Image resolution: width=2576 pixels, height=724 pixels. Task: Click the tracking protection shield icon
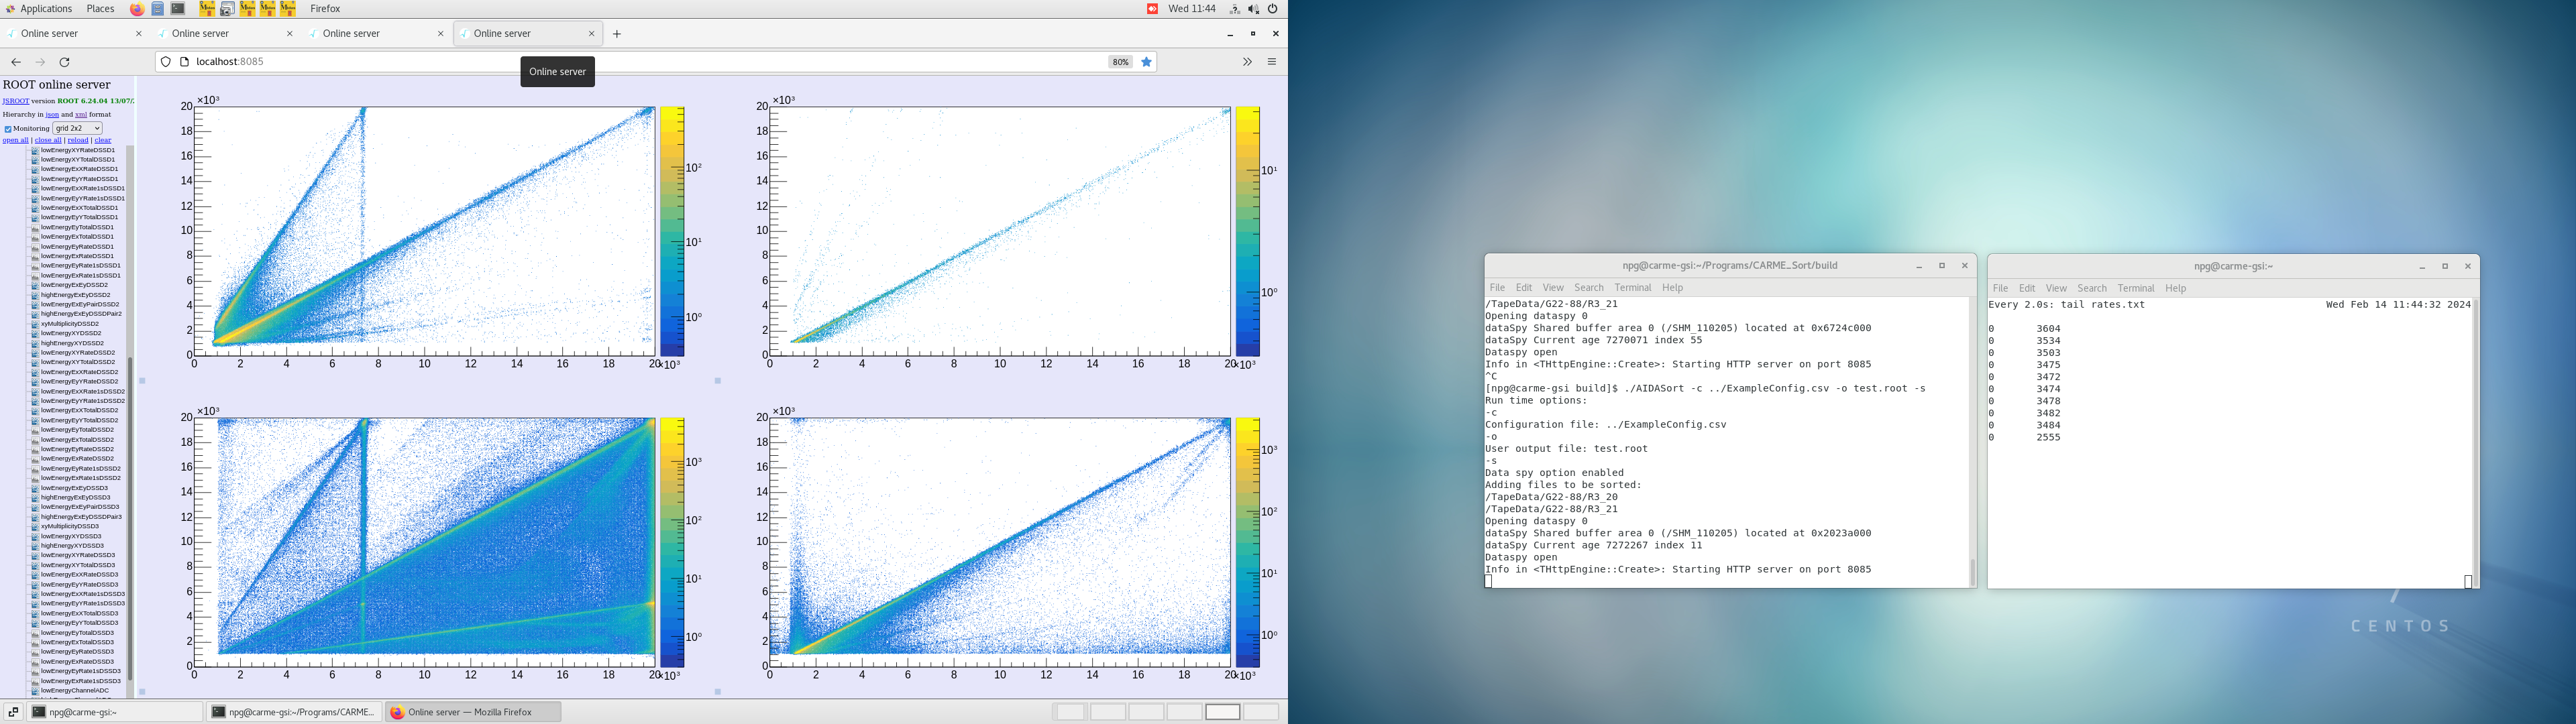point(166,62)
